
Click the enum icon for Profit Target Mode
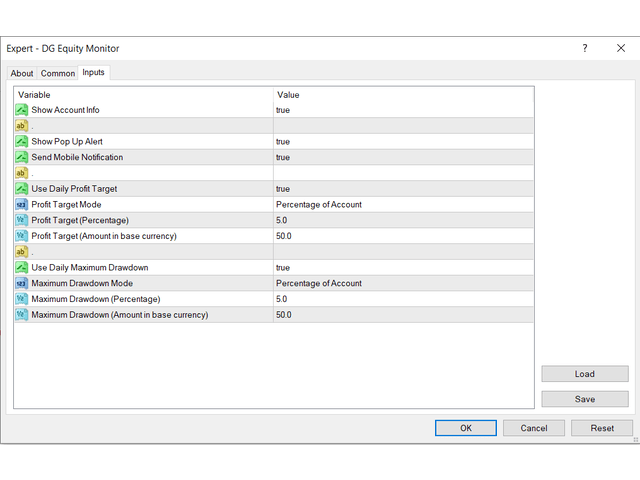tap(22, 204)
